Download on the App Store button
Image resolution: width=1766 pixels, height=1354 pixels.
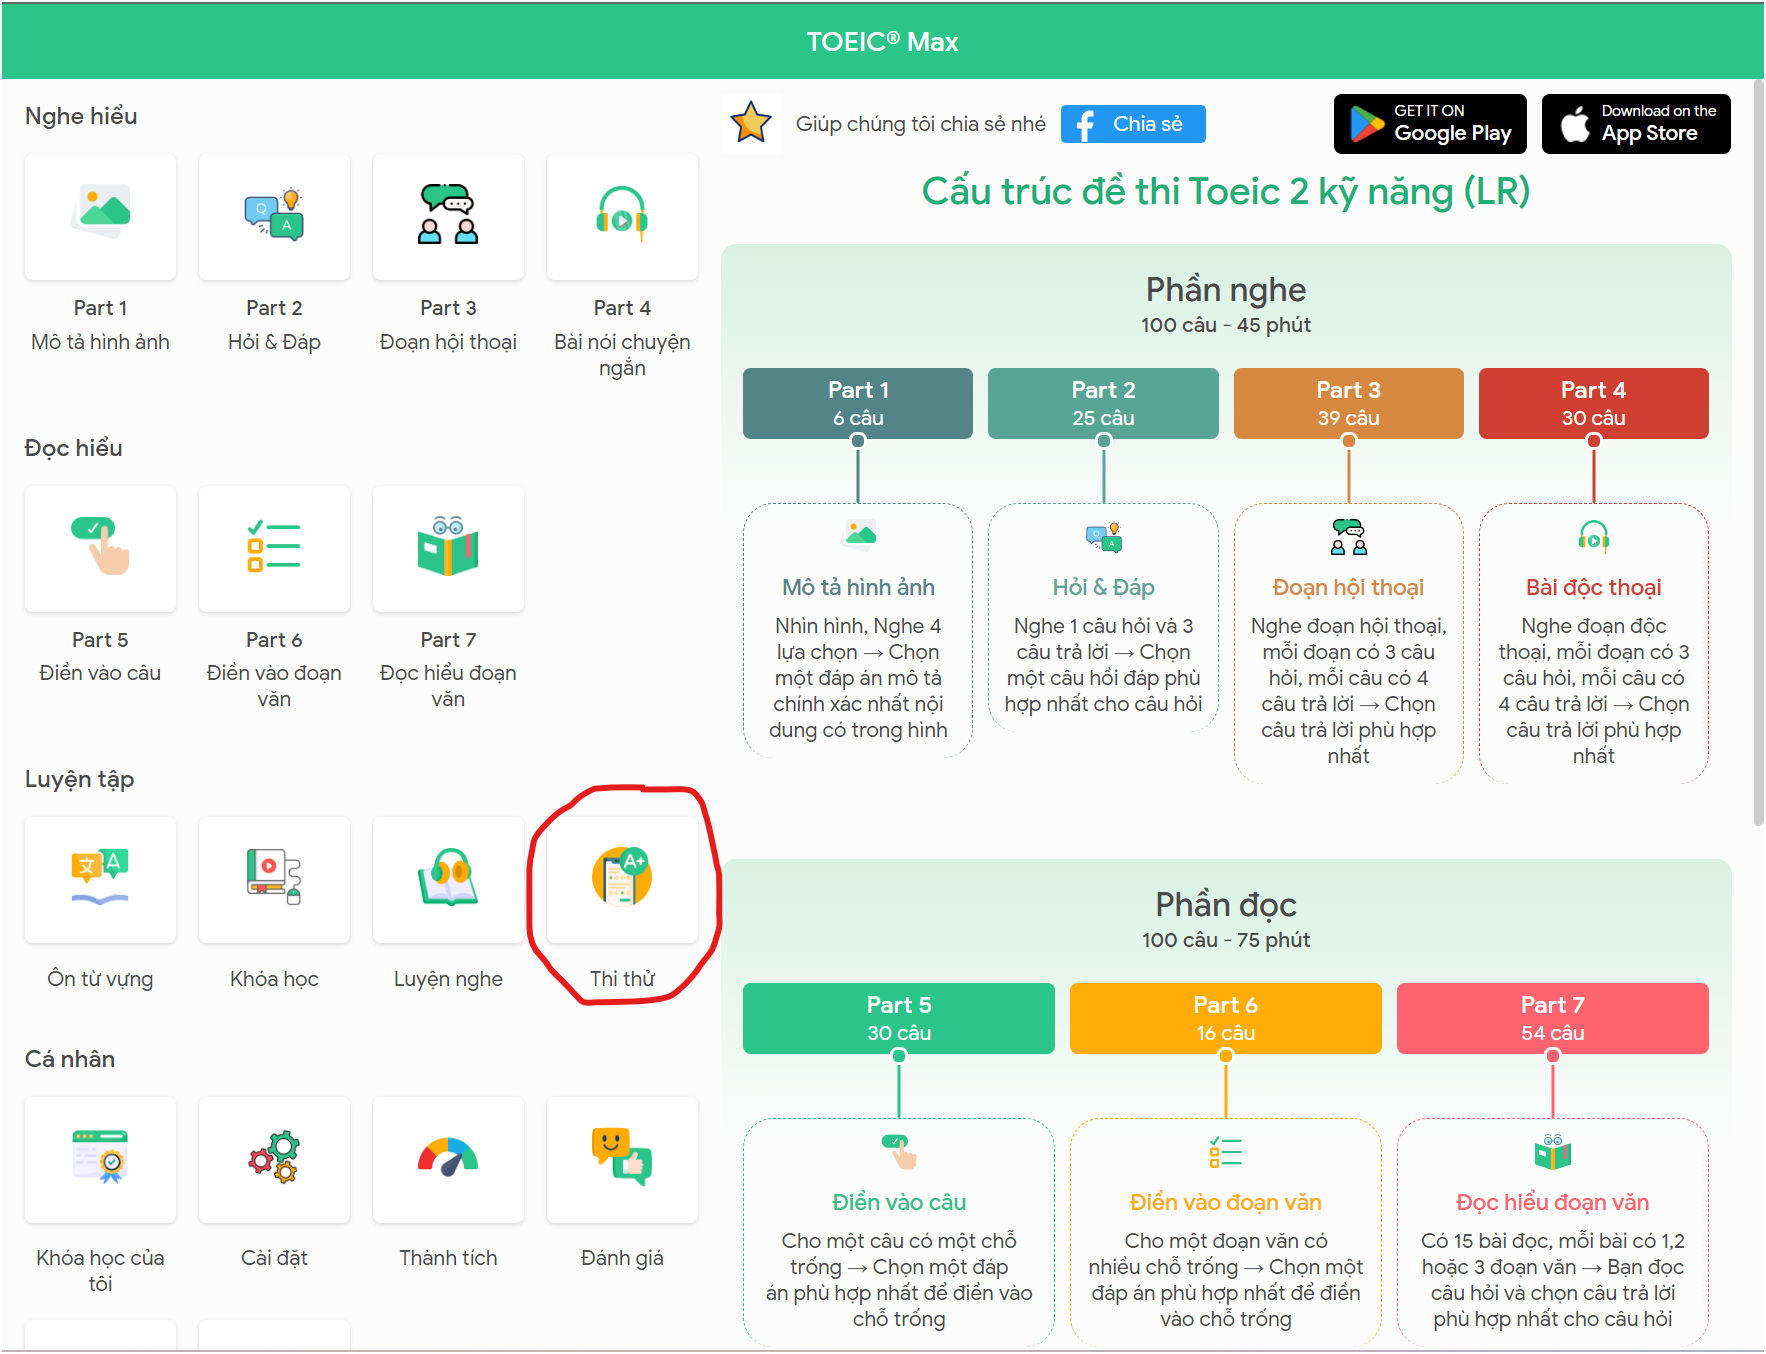point(1636,124)
